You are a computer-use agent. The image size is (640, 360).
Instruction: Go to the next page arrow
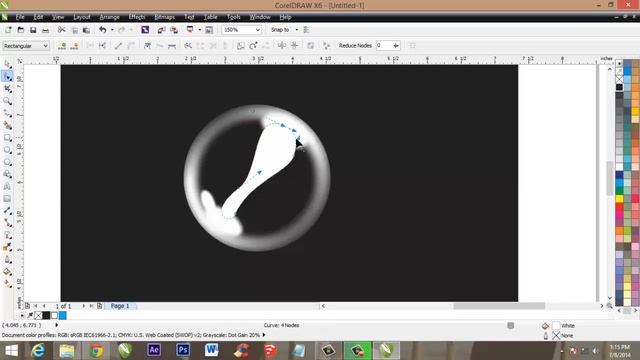click(84, 306)
